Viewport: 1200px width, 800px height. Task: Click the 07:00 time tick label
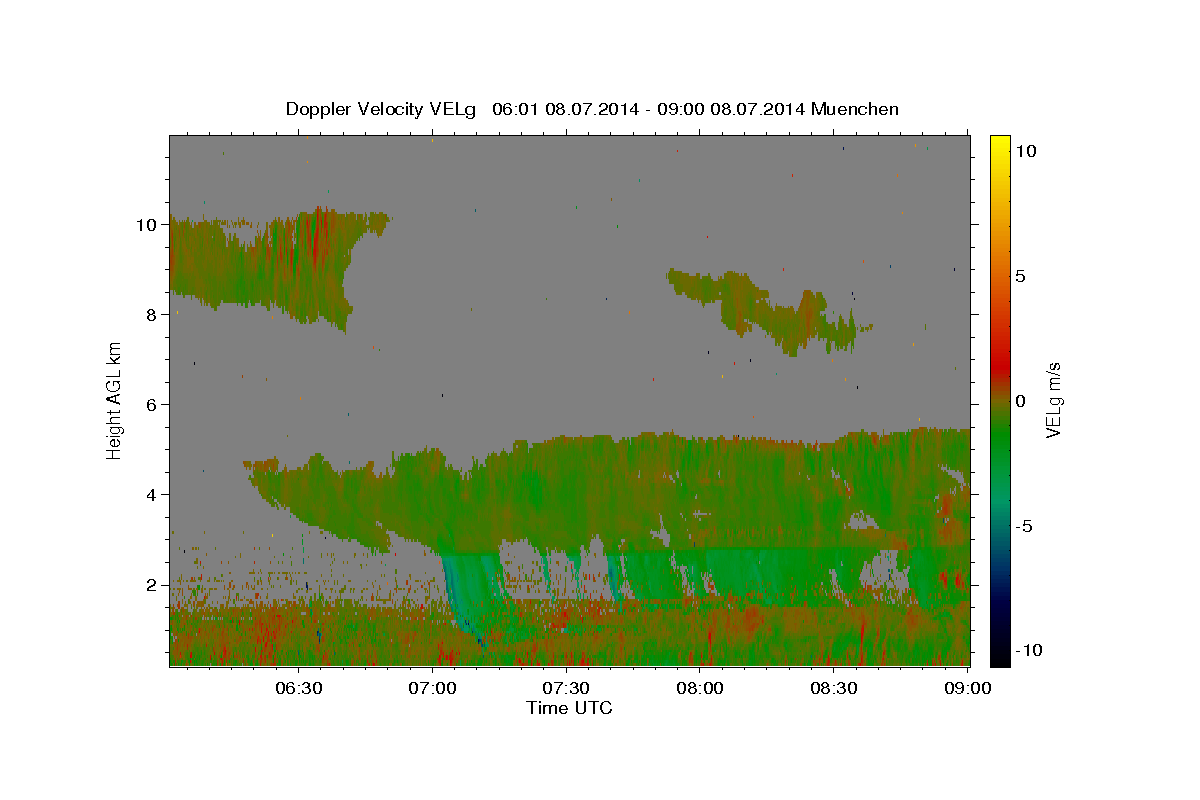point(433,688)
